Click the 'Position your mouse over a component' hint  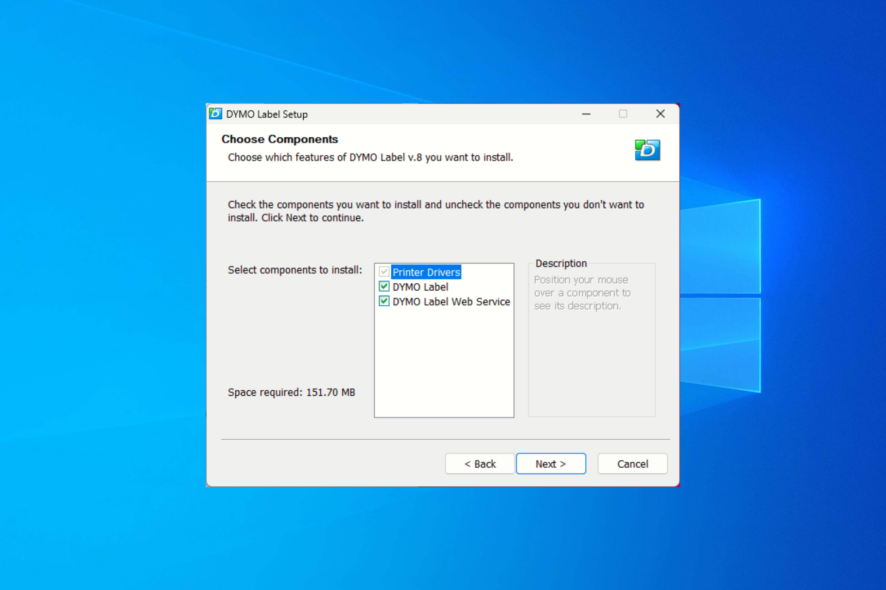coord(582,293)
